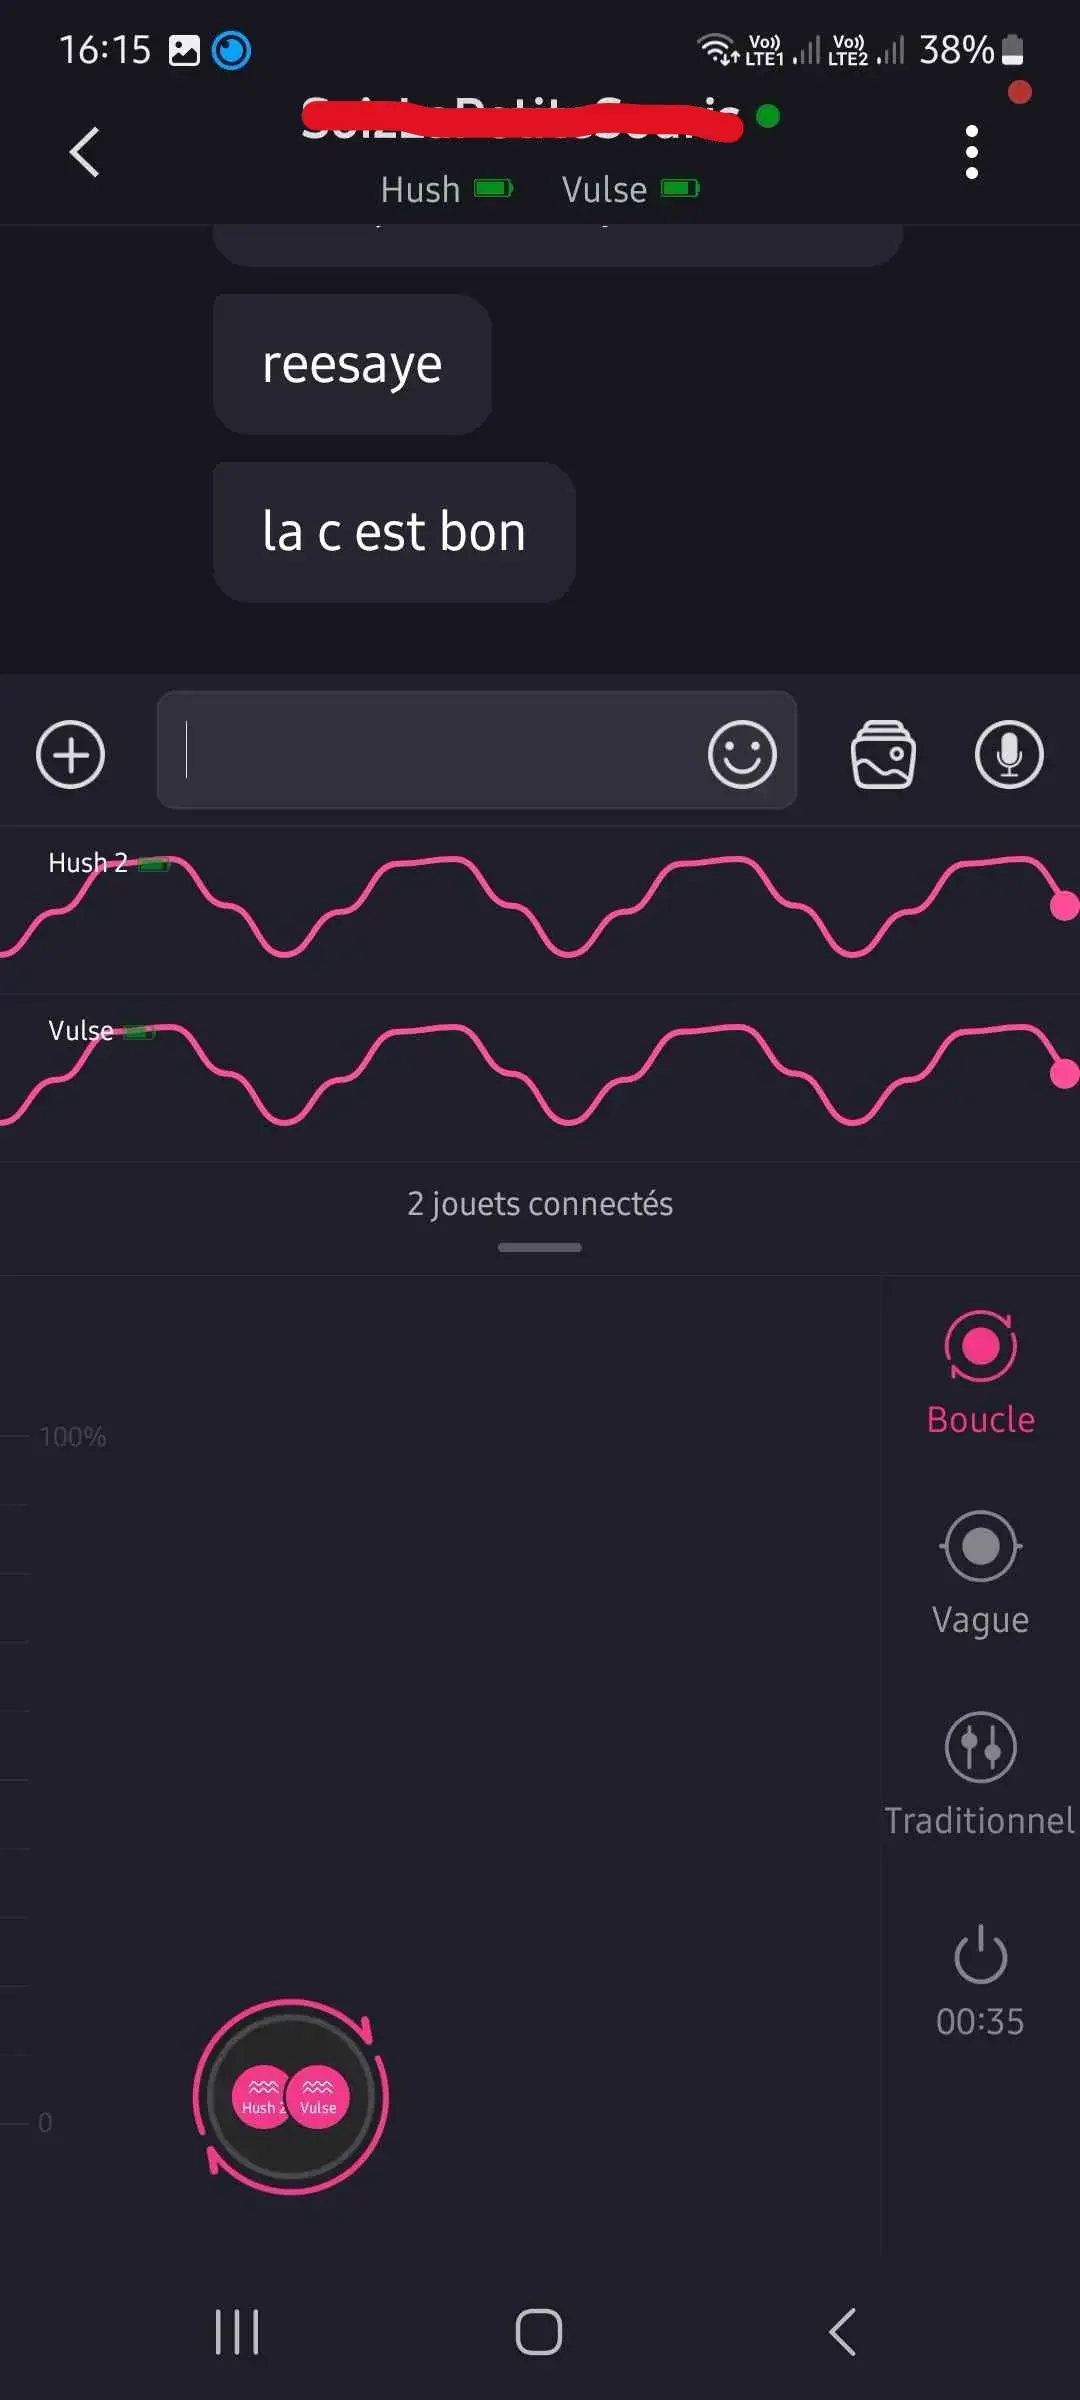Viewport: 1080px width, 2400px height.
Task: Tap the power button above 00:35
Action: point(980,1953)
